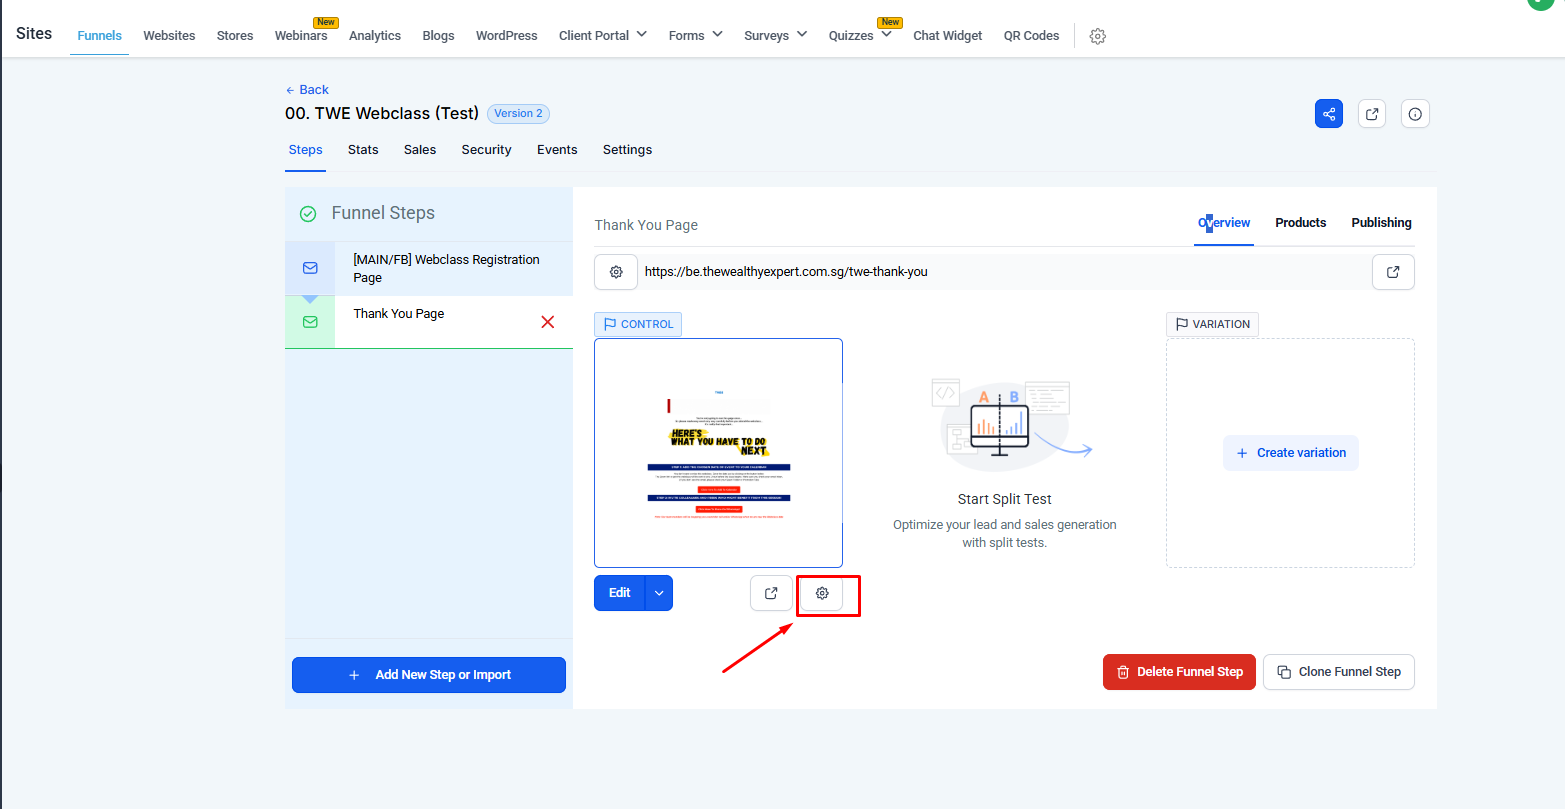
Task: Click the blue share funnel icon
Action: pyautogui.click(x=1329, y=114)
